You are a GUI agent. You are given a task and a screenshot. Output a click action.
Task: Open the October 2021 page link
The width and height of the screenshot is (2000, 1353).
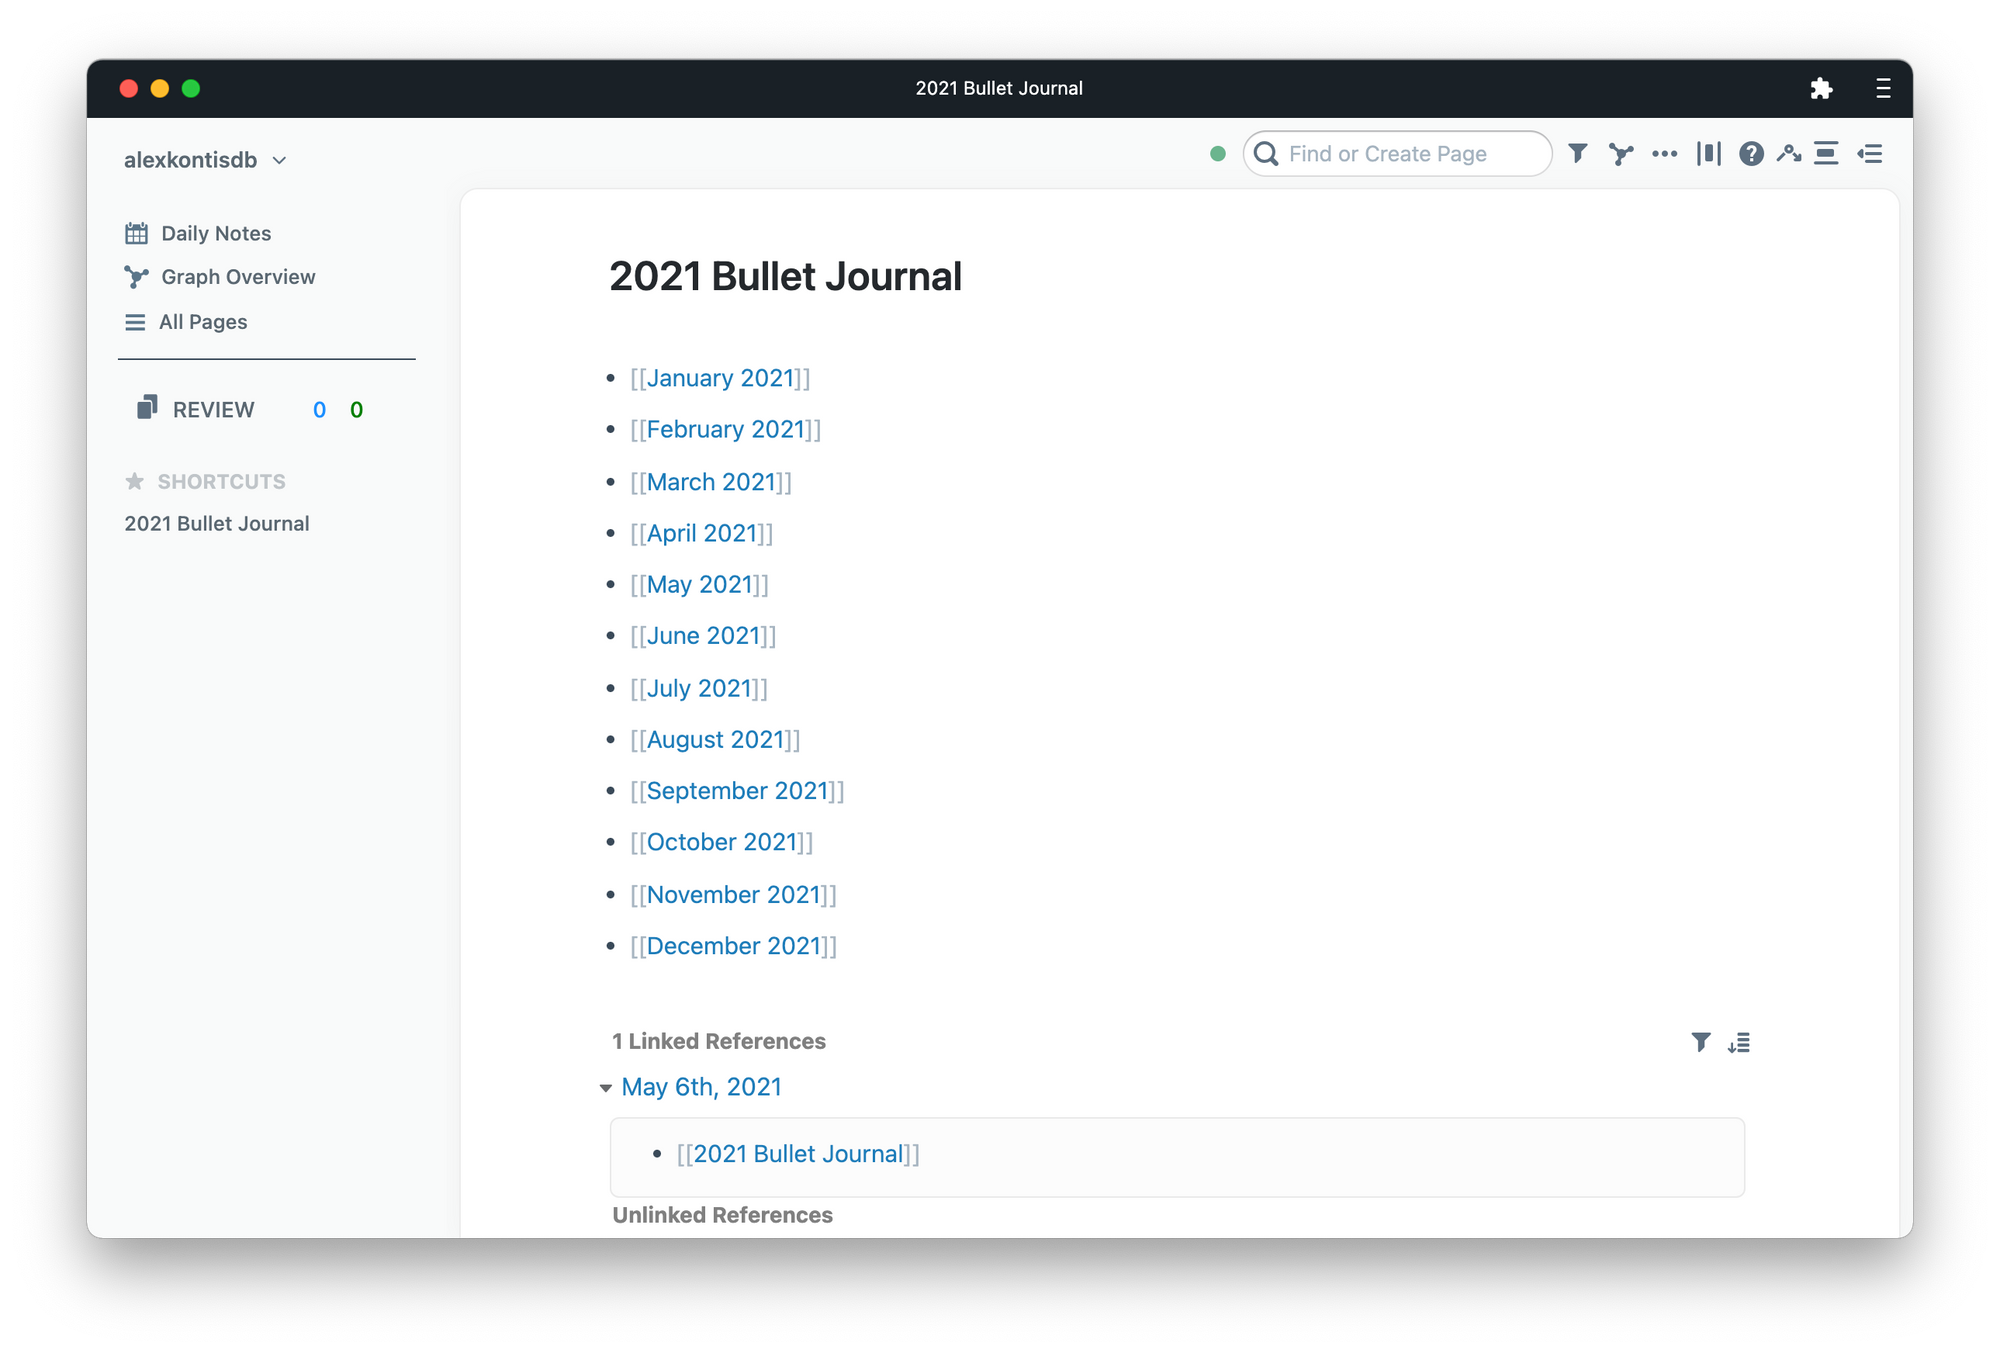[721, 842]
